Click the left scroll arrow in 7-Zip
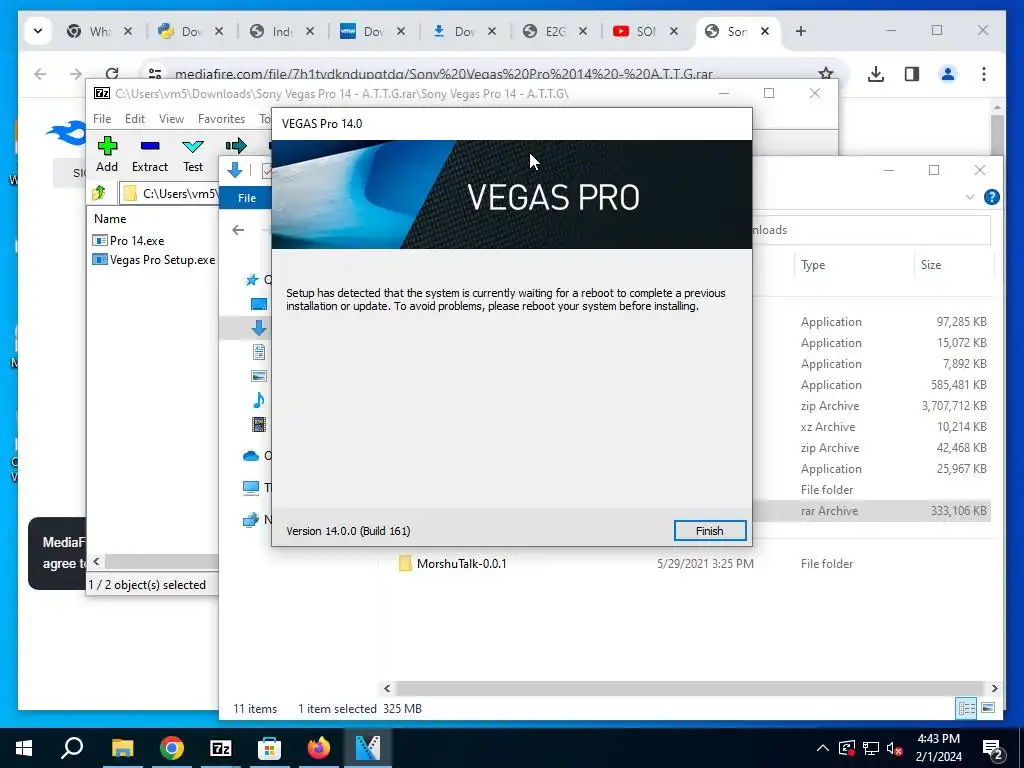 tap(97, 561)
